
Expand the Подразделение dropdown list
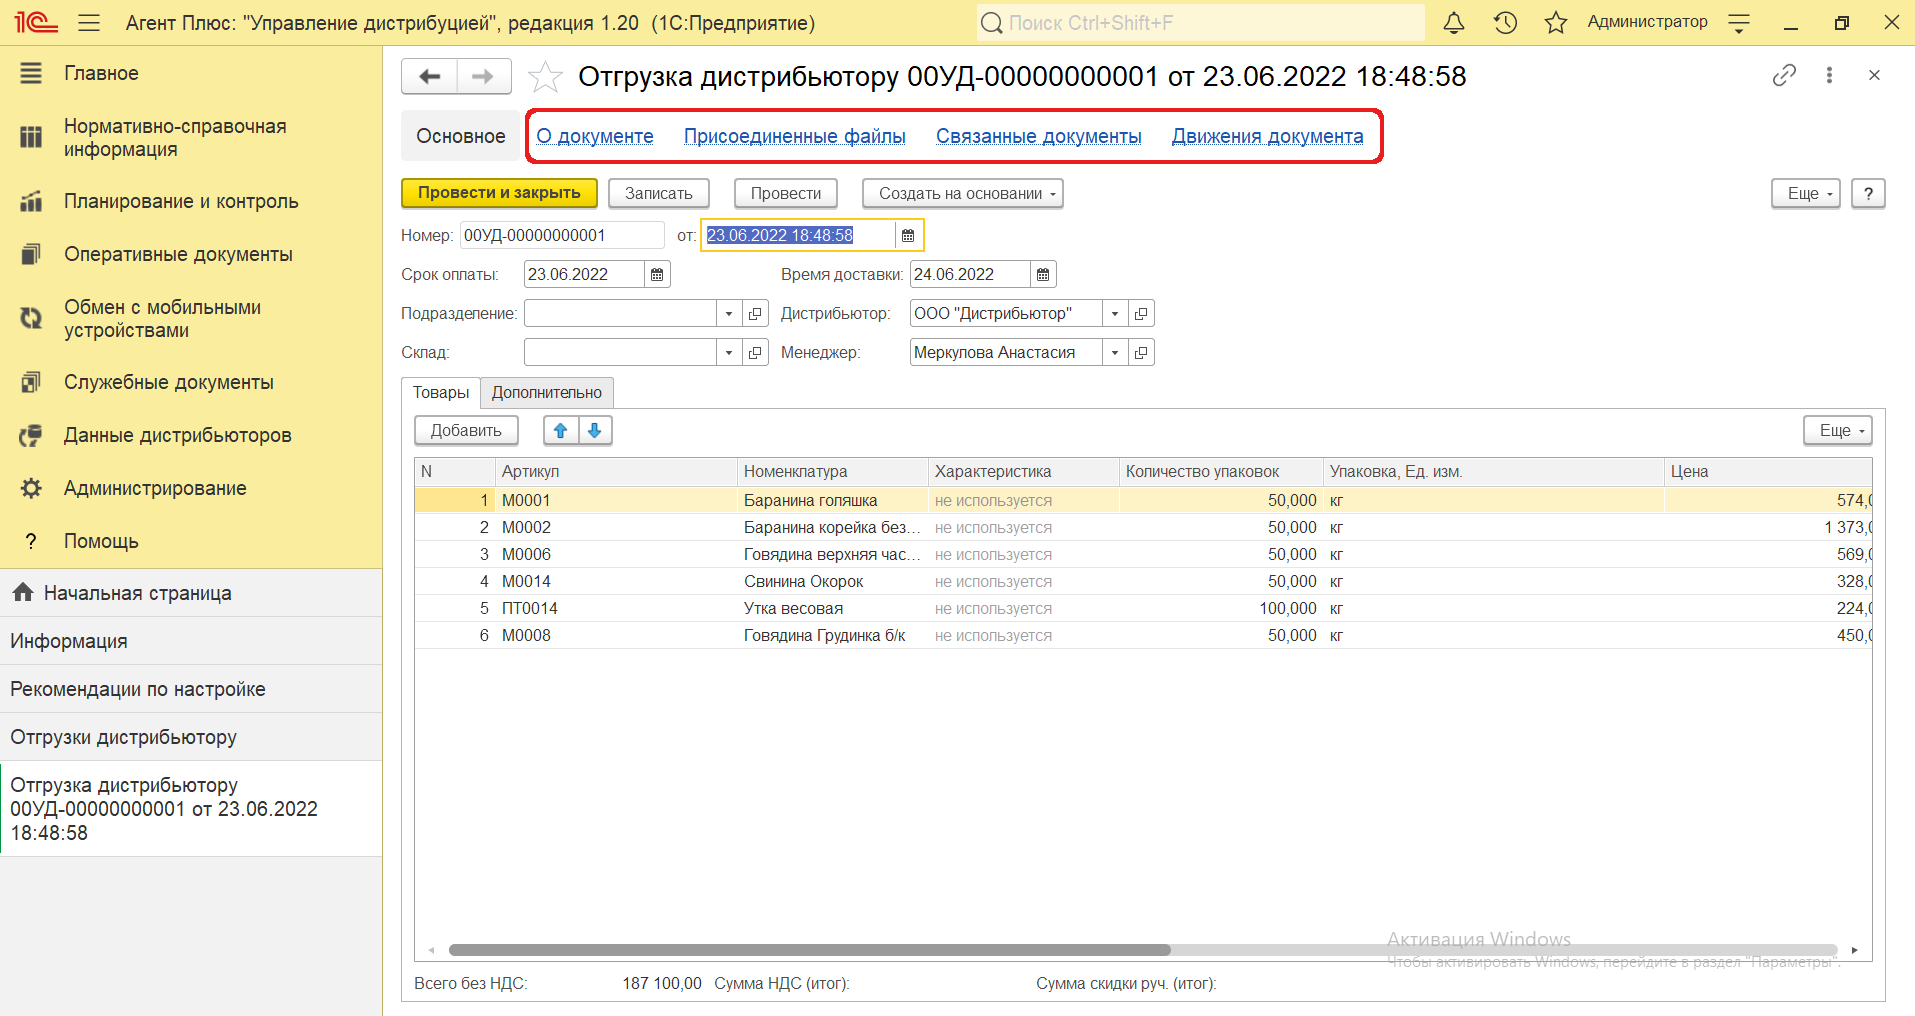tap(729, 313)
